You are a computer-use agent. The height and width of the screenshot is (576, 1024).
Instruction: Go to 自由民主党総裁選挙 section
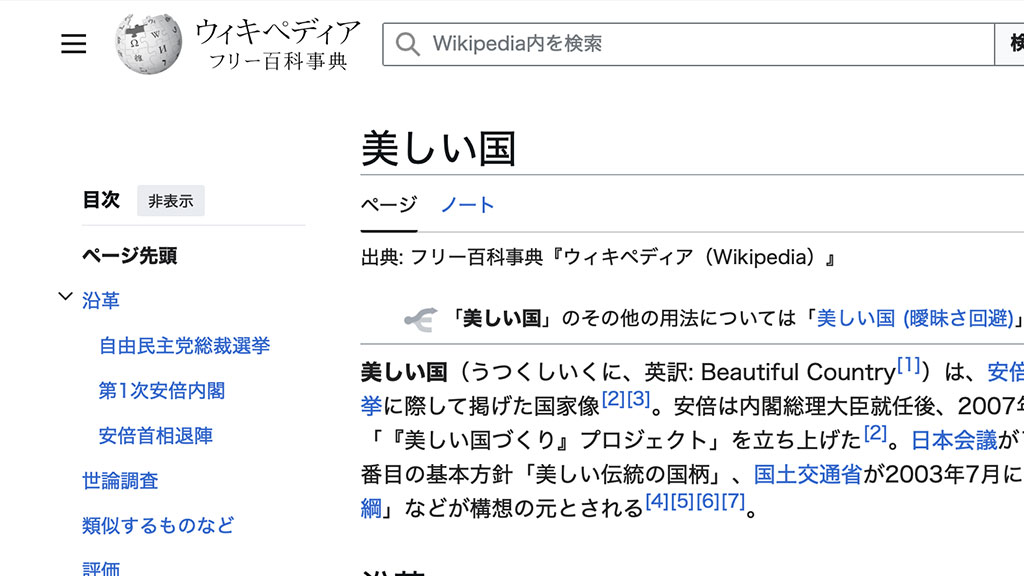[x=184, y=346]
